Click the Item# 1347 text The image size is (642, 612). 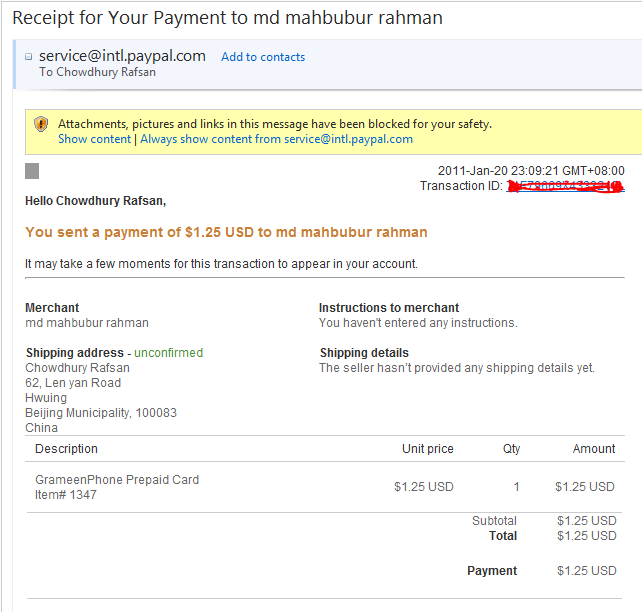pos(66,495)
